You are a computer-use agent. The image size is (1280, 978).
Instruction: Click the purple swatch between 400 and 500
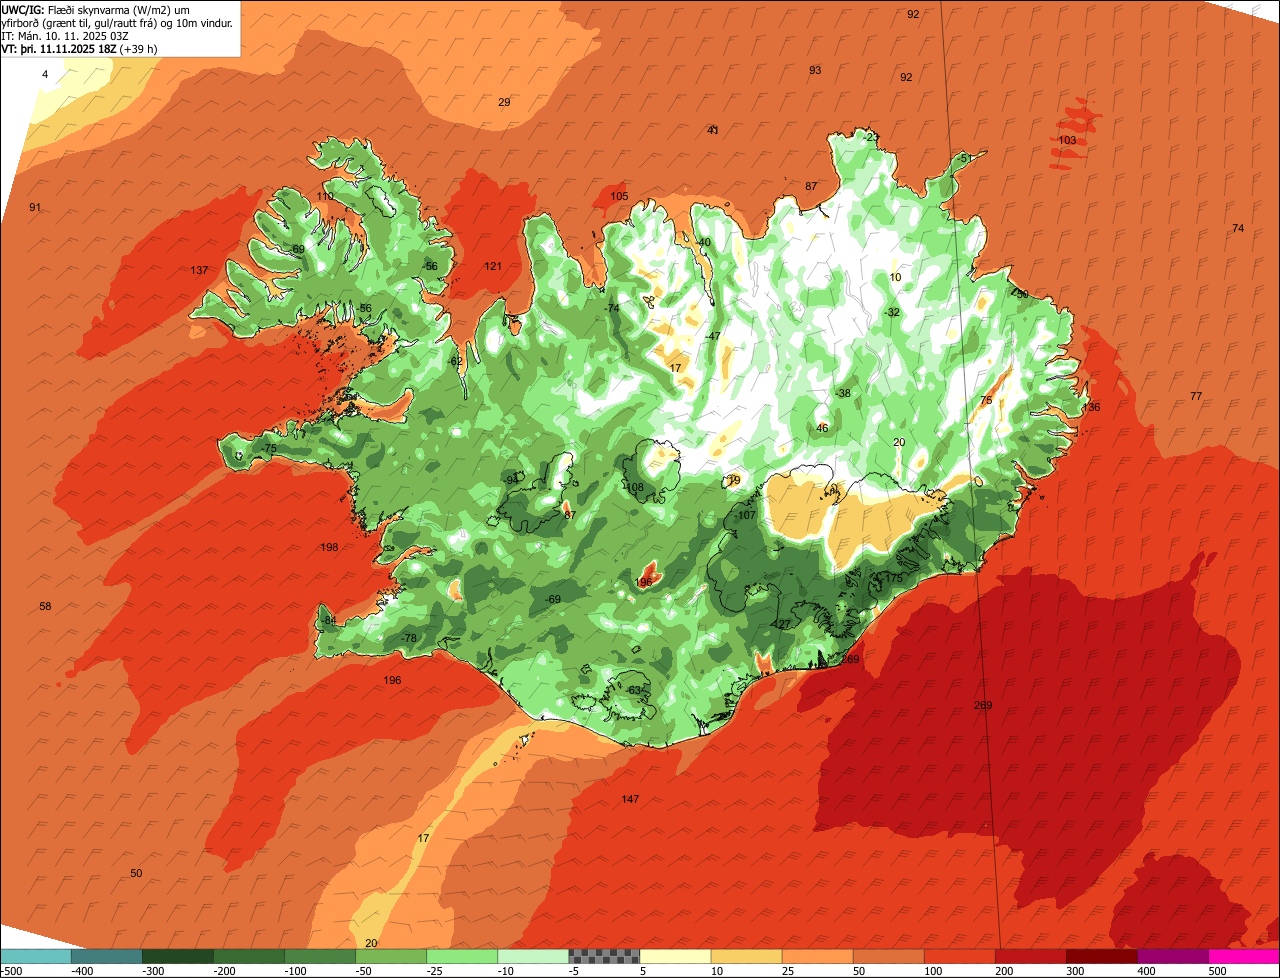pos(1173,956)
